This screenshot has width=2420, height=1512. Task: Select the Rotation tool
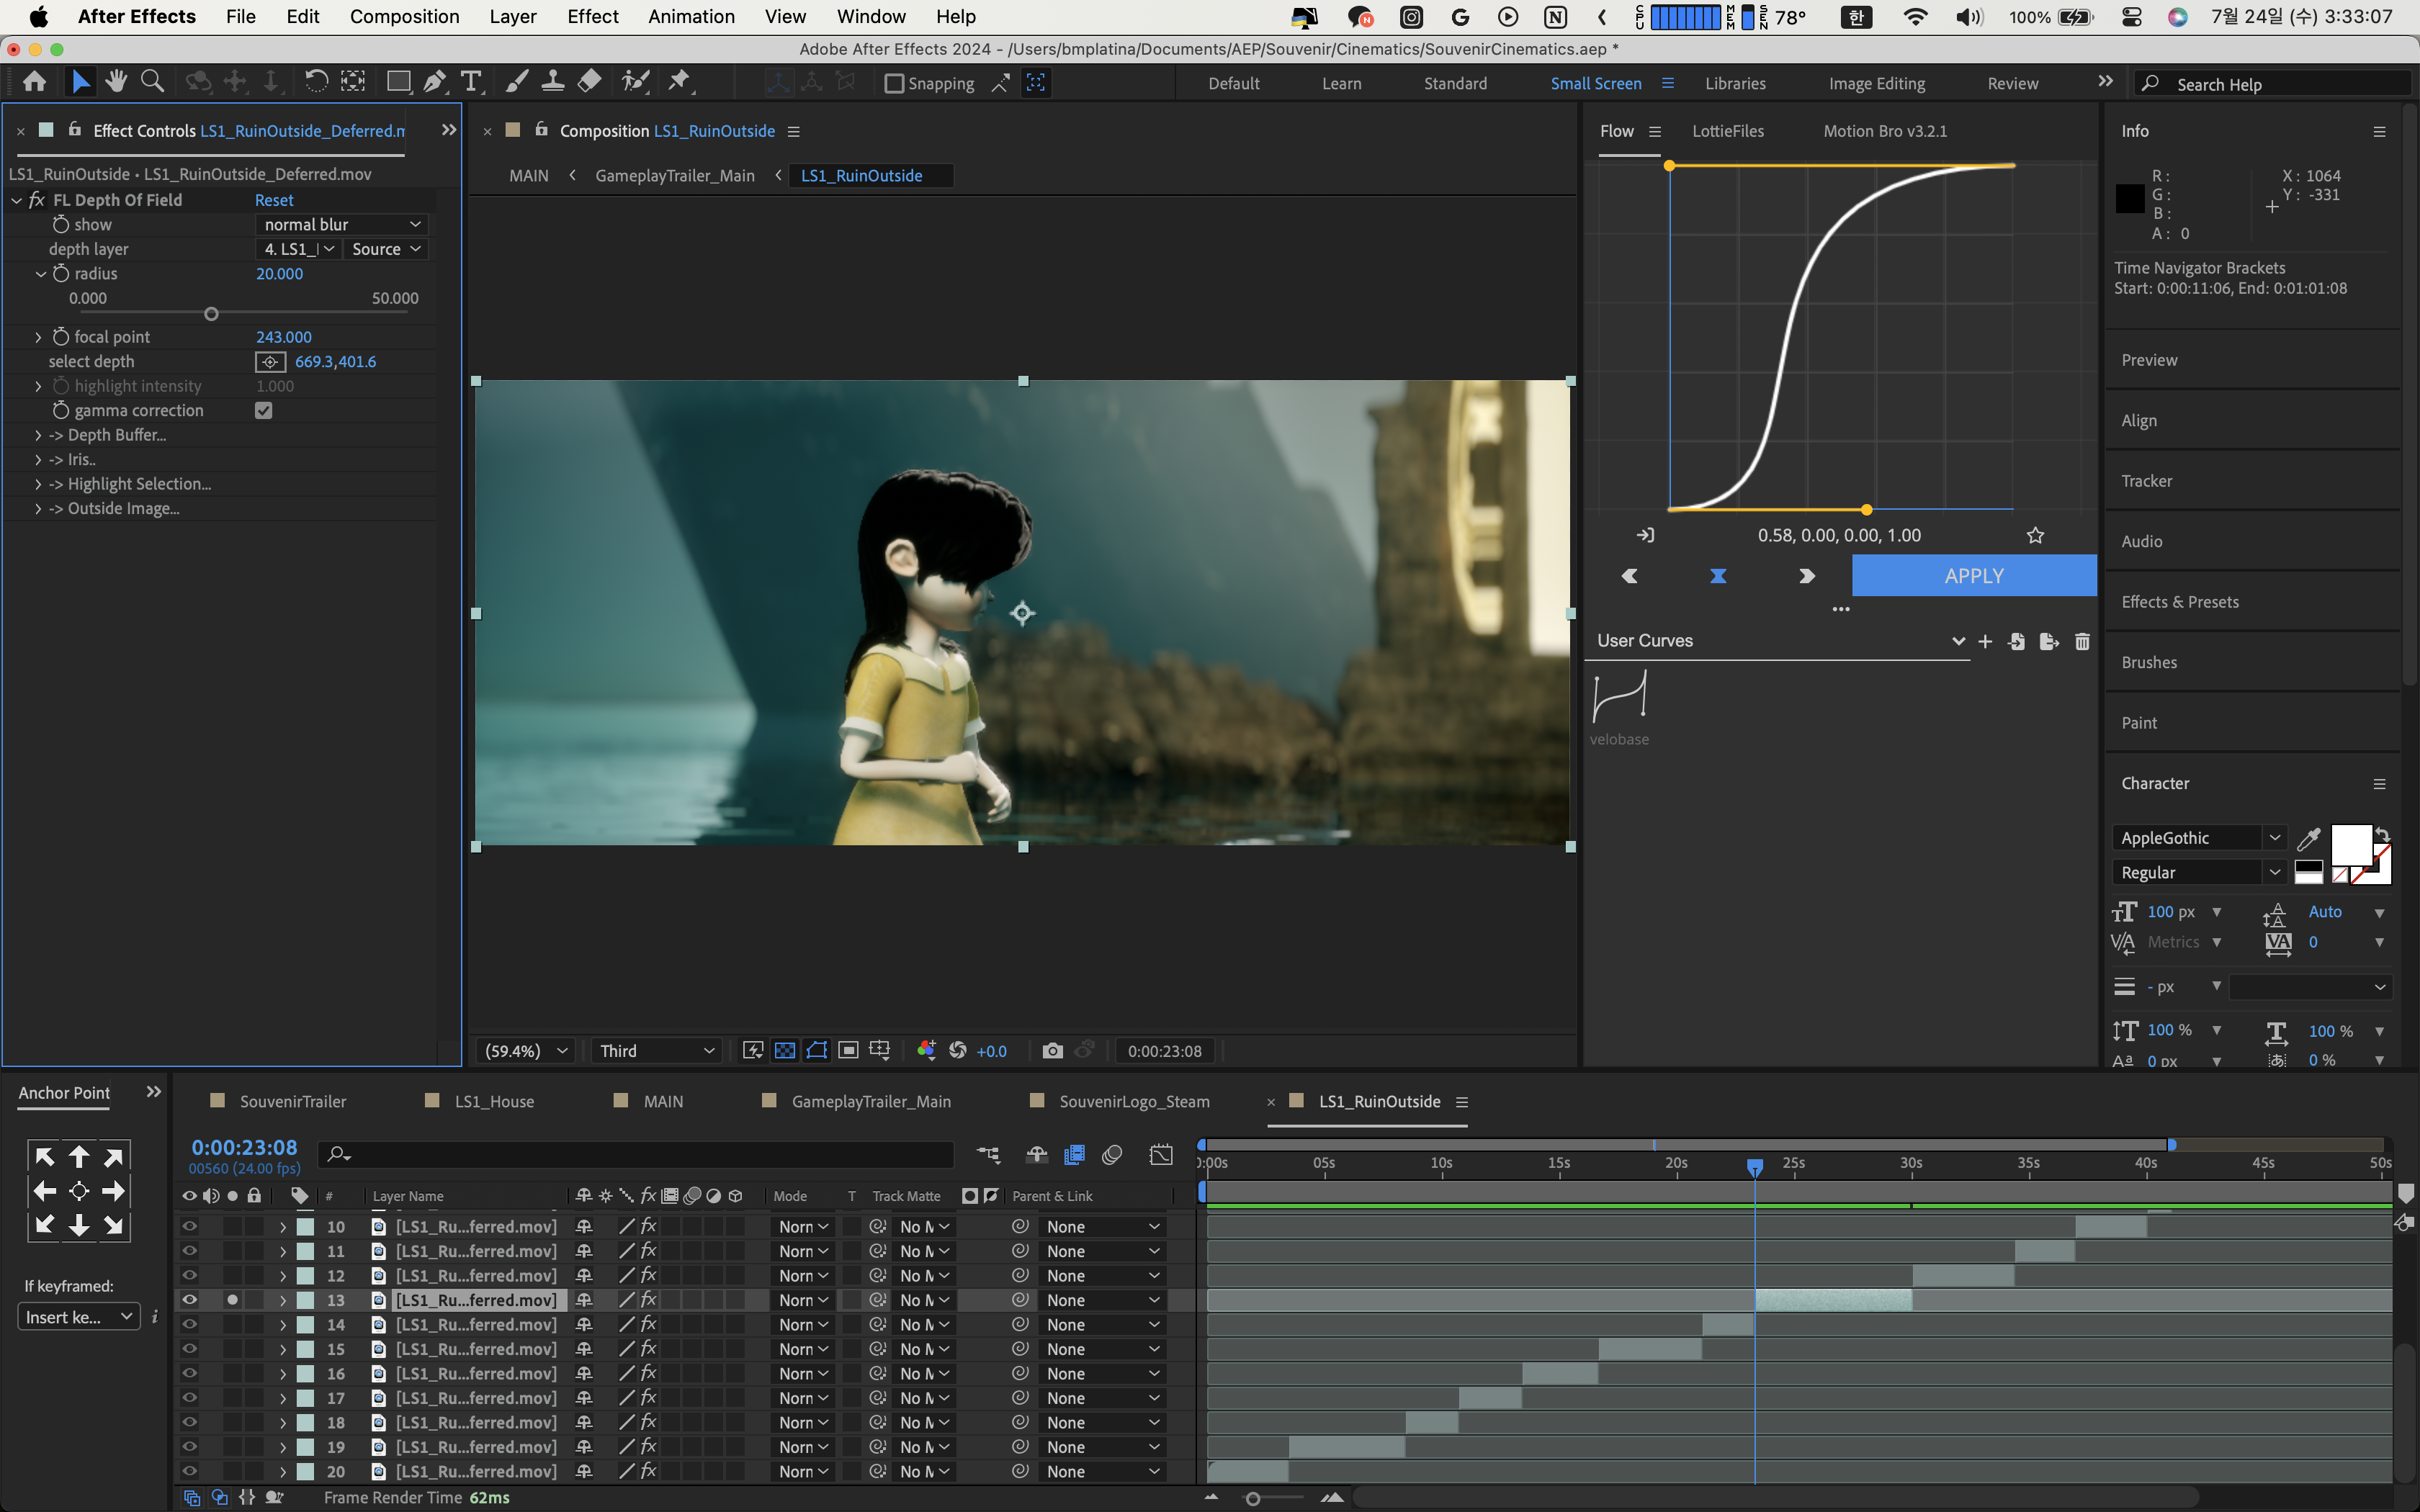pos(315,82)
